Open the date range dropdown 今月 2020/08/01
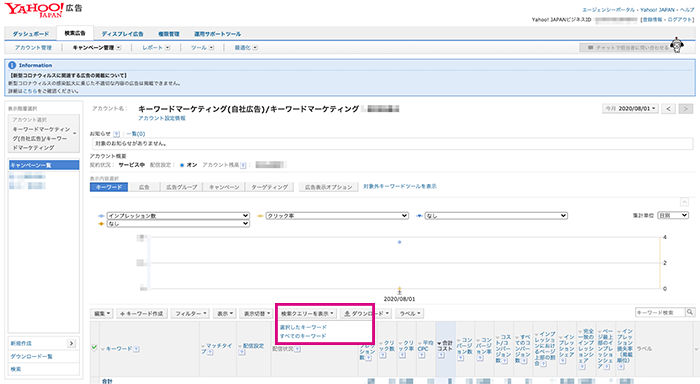 630,109
